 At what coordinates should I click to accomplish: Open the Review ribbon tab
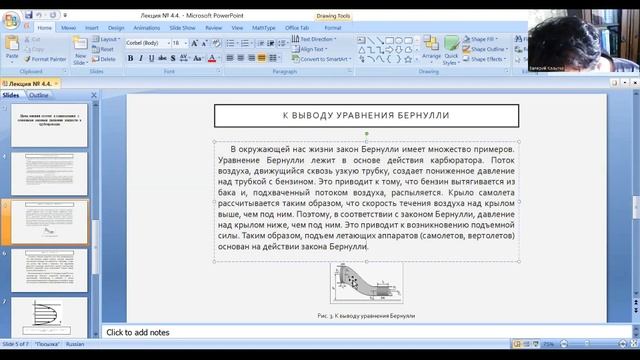click(213, 28)
